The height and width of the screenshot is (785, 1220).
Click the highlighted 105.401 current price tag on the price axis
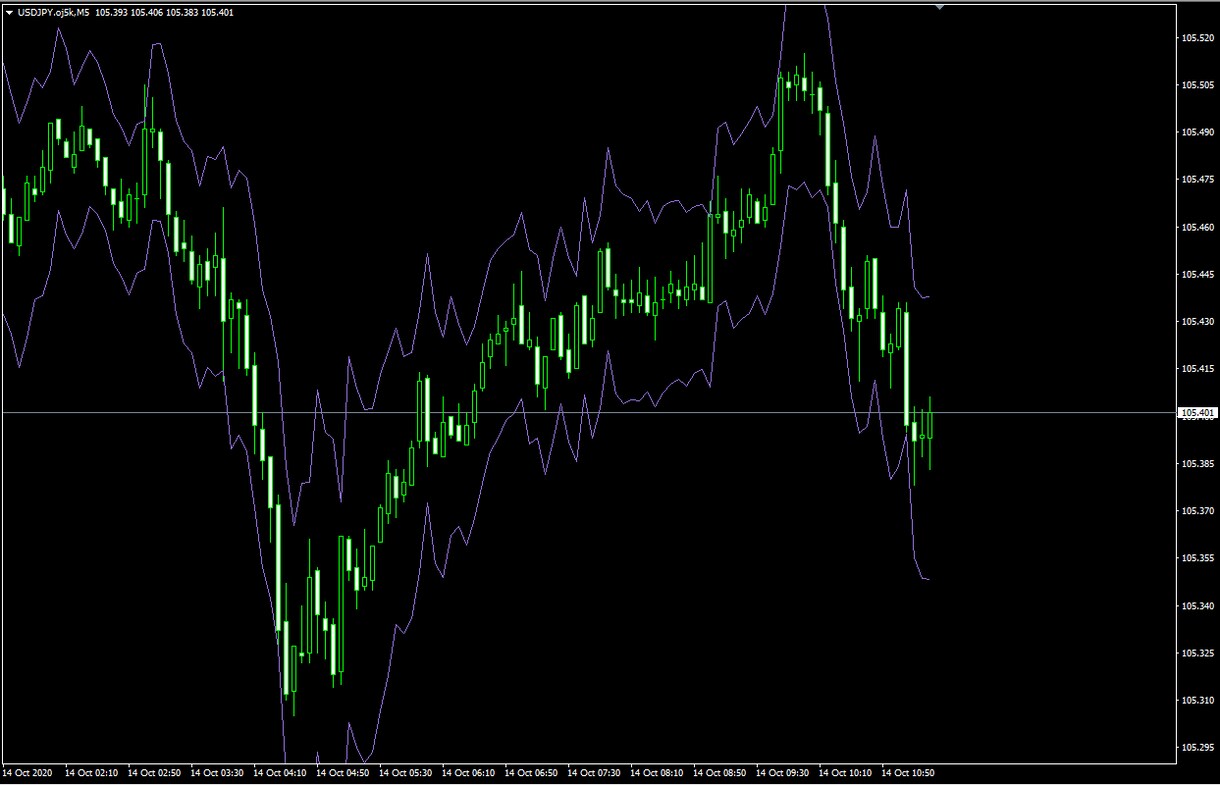[1197, 412]
